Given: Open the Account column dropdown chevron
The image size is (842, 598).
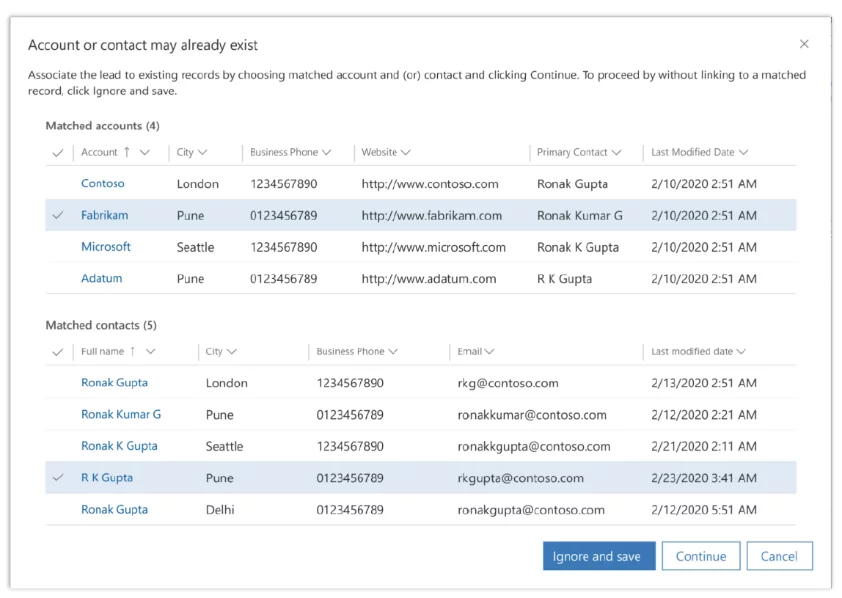Looking at the screenshot, I should coord(144,152).
